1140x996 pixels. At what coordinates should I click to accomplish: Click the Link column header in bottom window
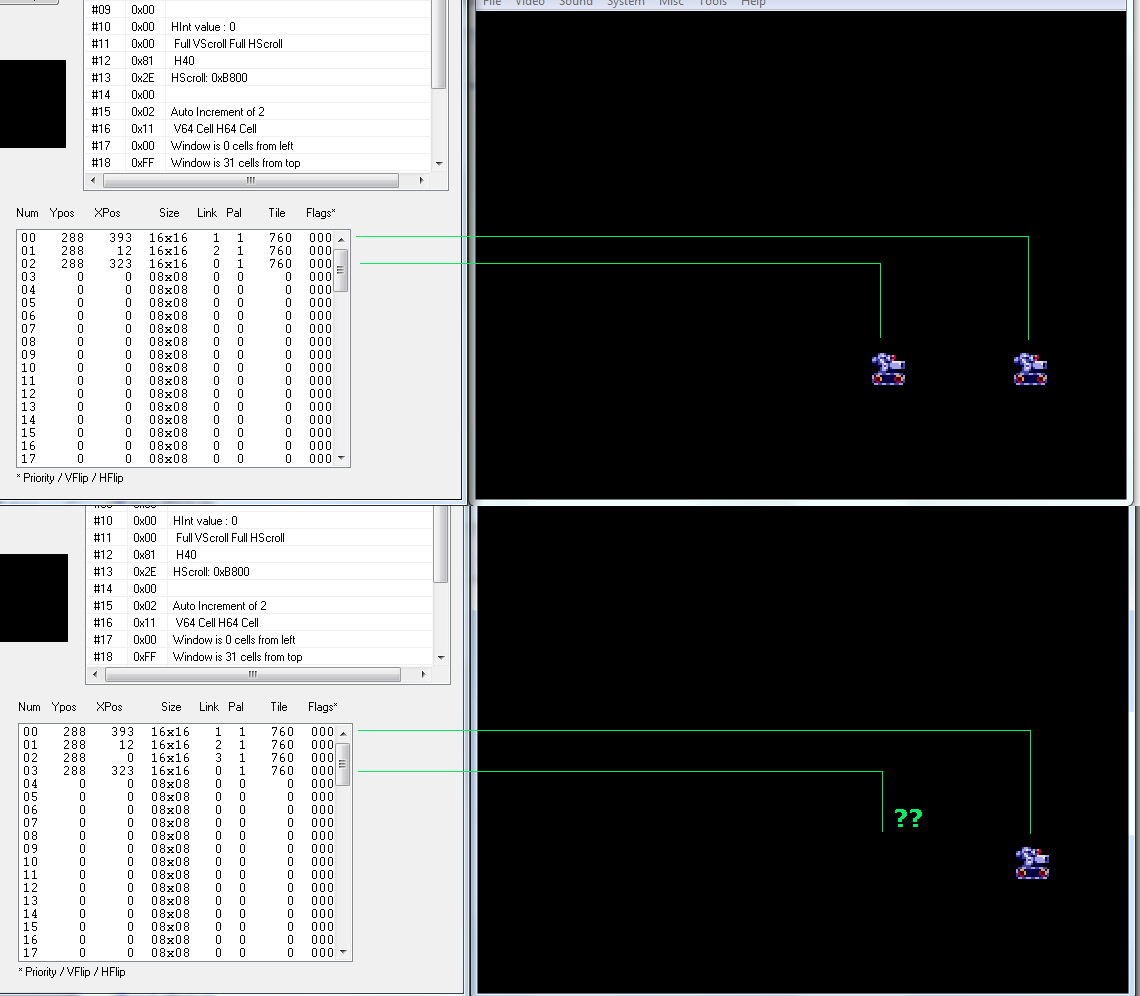click(209, 707)
